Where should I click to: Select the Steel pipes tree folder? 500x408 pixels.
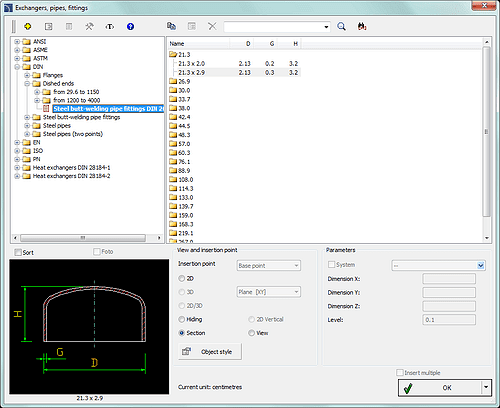[x=57, y=126]
